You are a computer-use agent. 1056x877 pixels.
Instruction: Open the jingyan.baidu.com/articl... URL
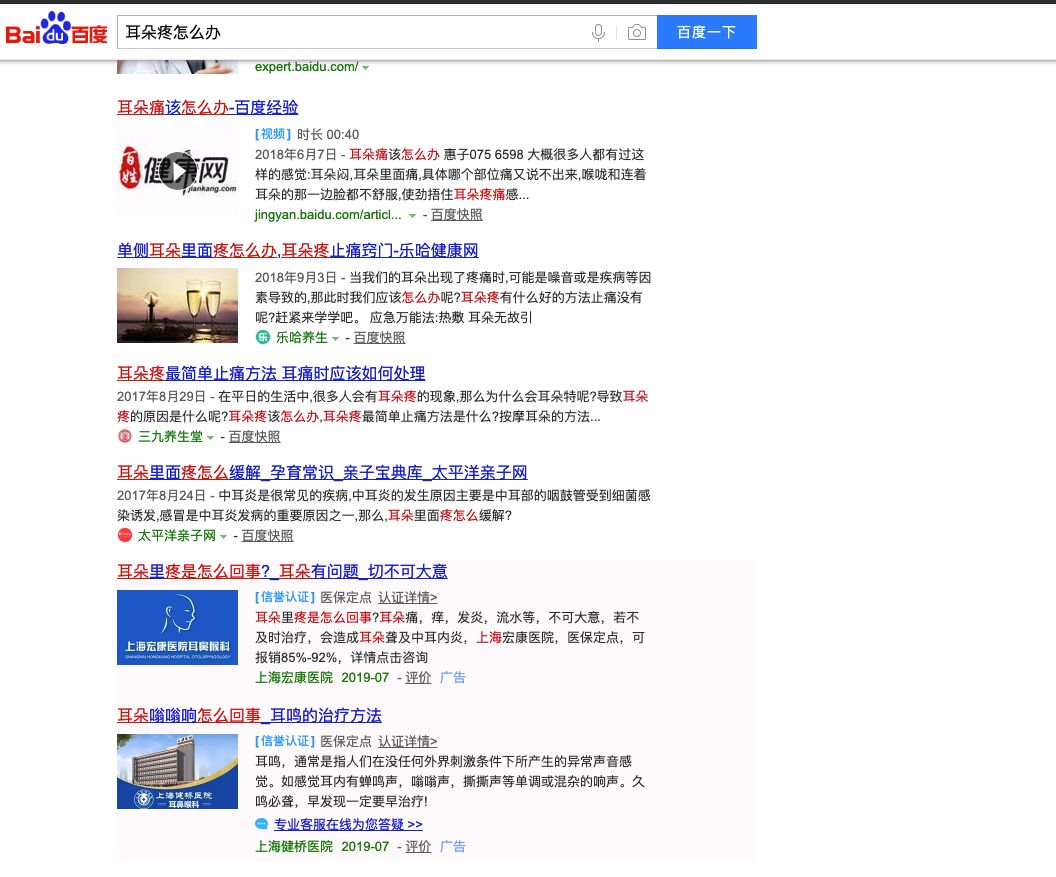pyautogui.click(x=328, y=215)
